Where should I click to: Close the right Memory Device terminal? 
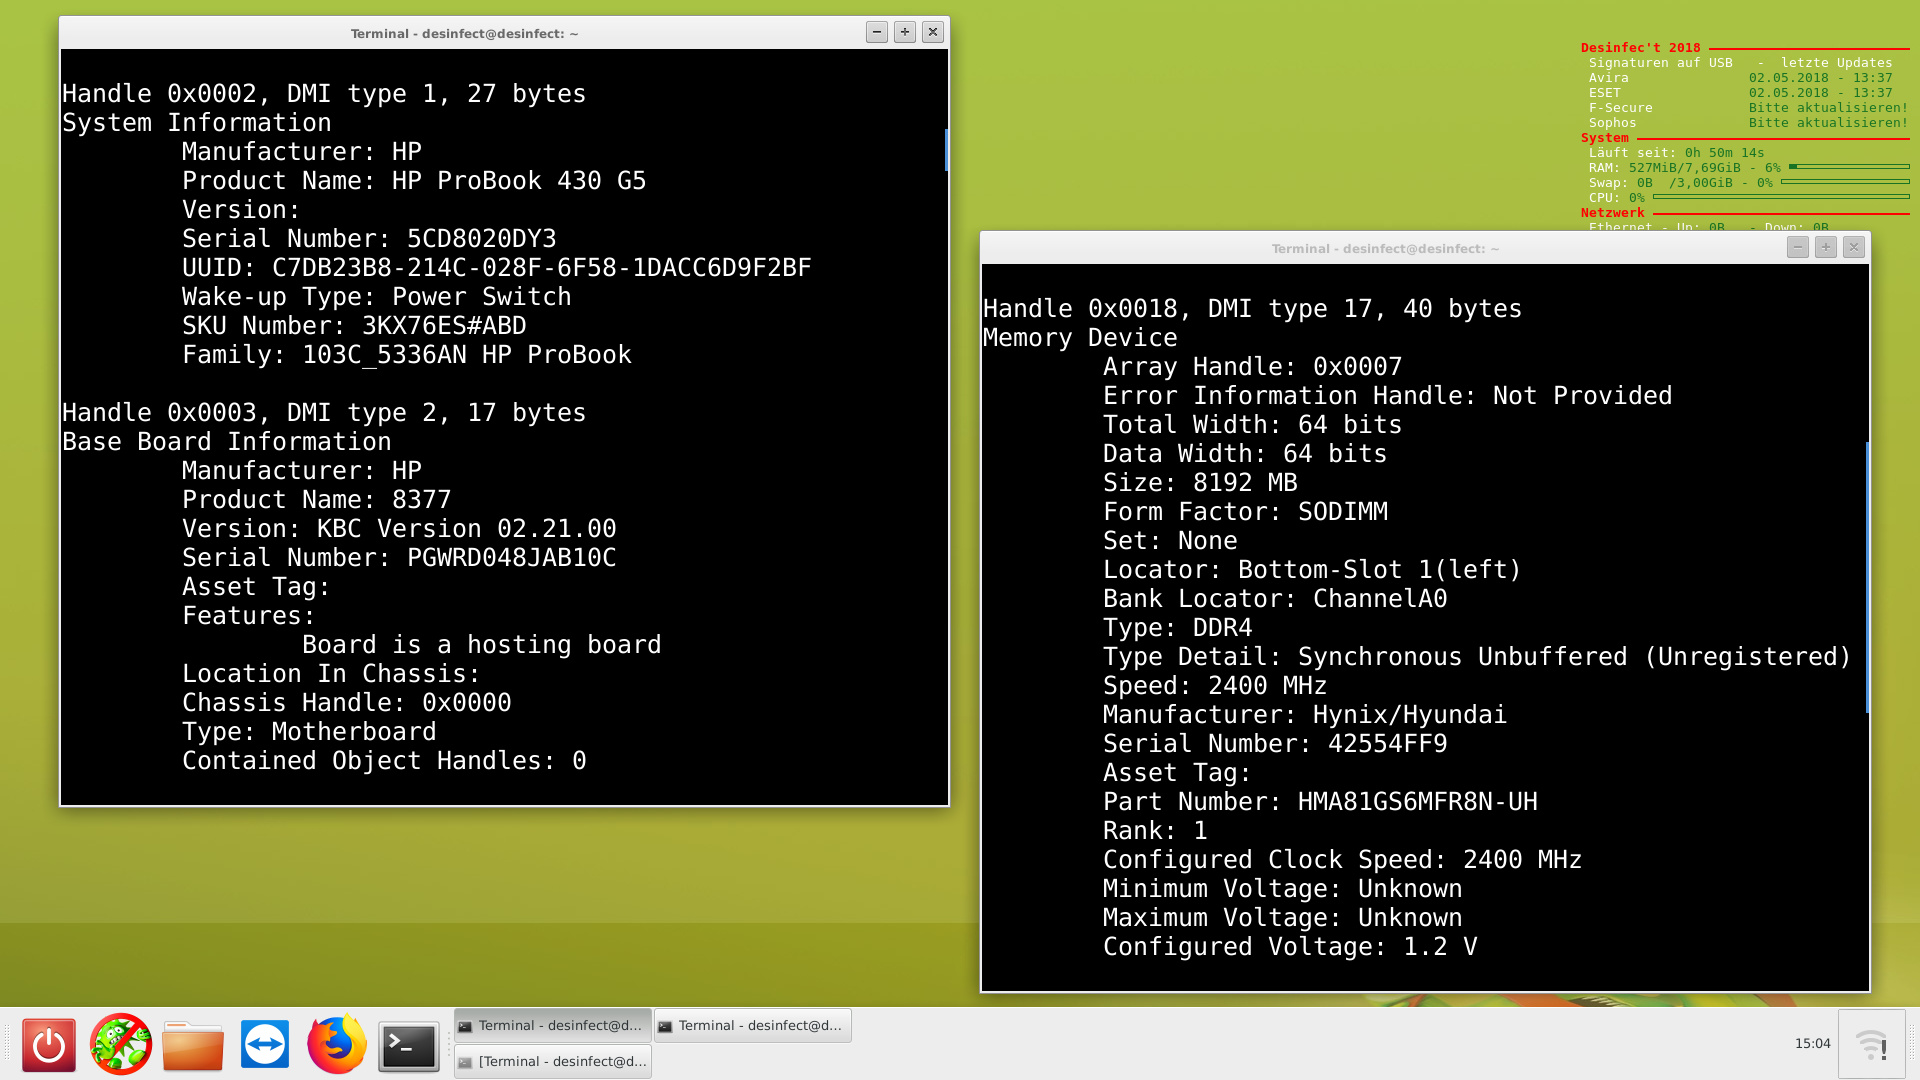point(1854,247)
